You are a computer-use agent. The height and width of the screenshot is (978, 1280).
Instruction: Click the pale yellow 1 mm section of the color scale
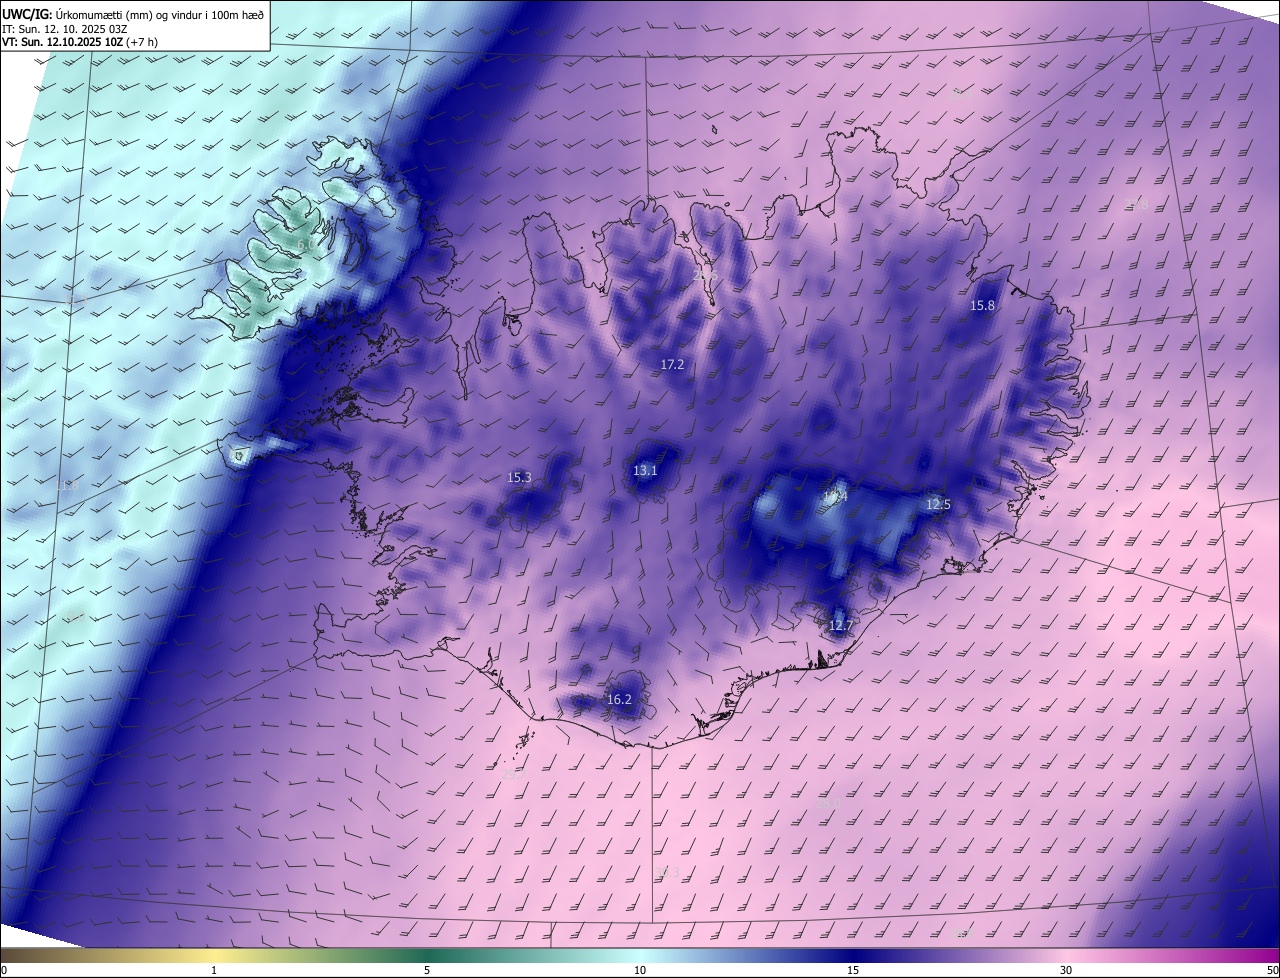click(214, 955)
